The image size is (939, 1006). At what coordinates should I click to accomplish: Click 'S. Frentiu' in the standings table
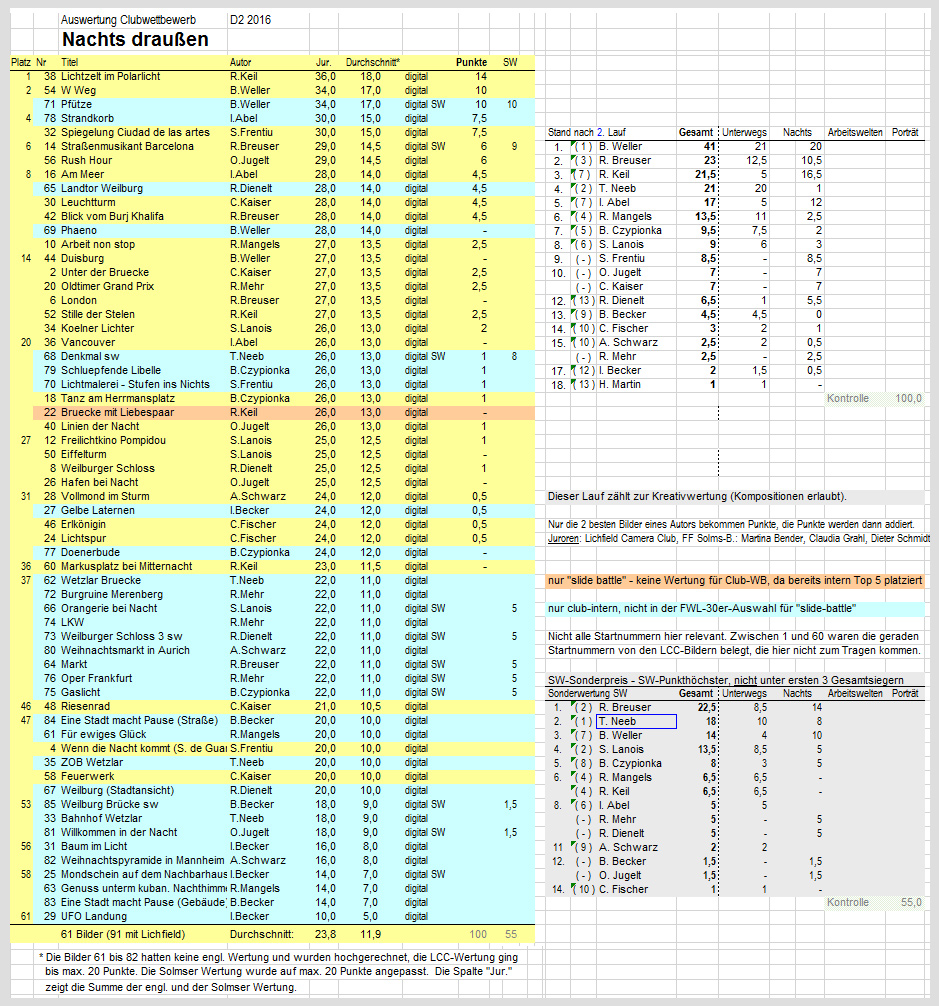coord(622,259)
